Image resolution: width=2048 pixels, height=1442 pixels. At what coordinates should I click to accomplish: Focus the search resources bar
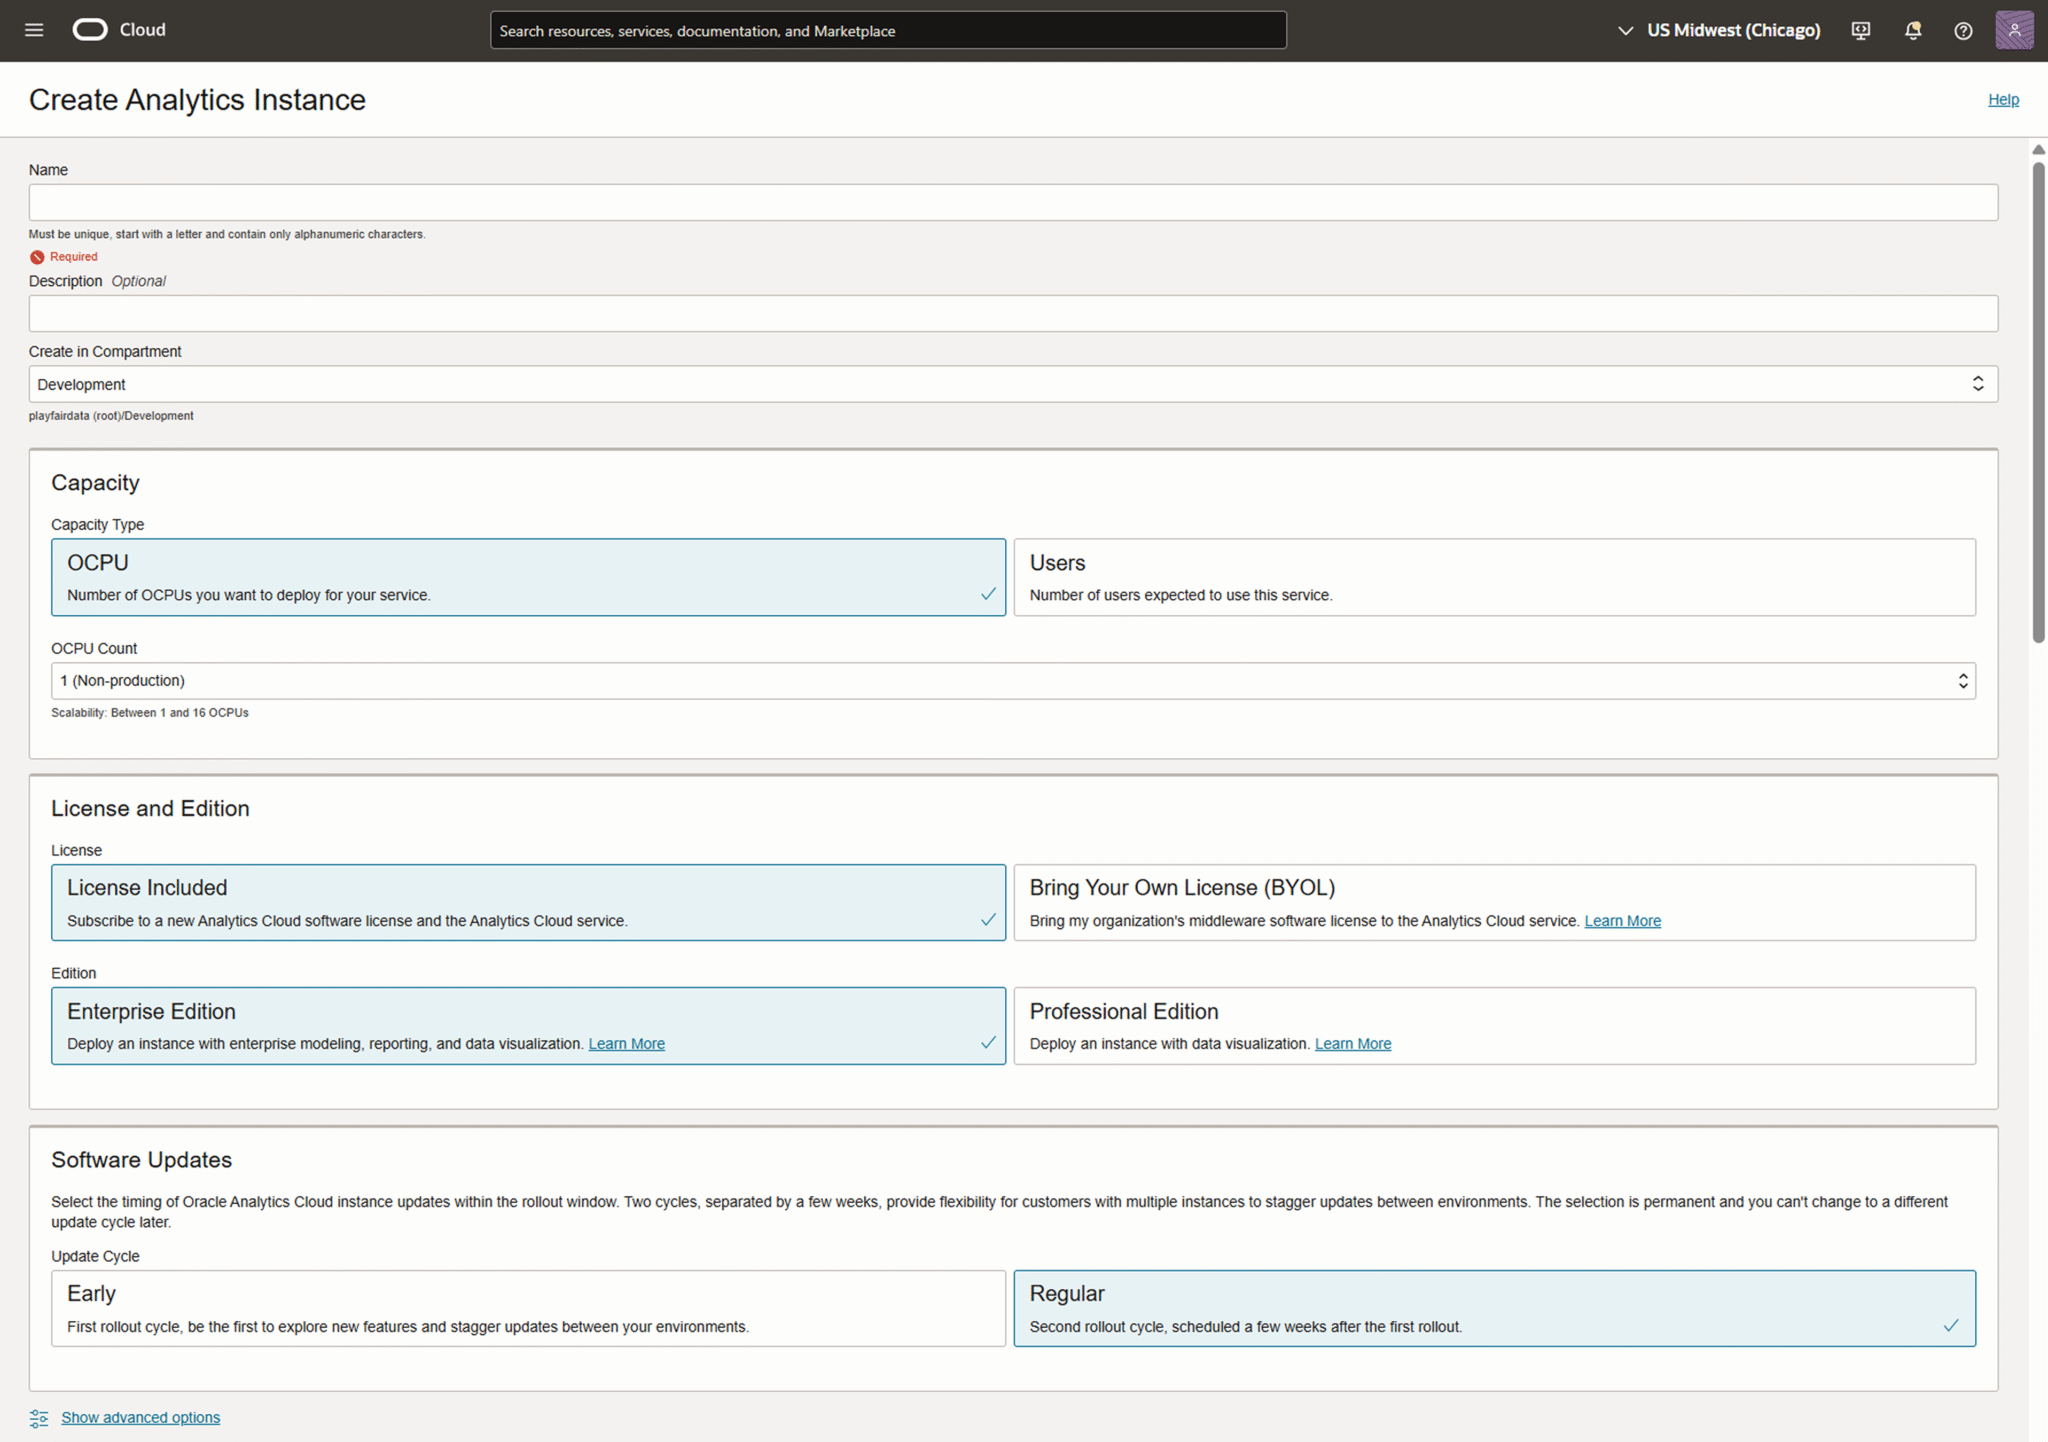[x=888, y=30]
